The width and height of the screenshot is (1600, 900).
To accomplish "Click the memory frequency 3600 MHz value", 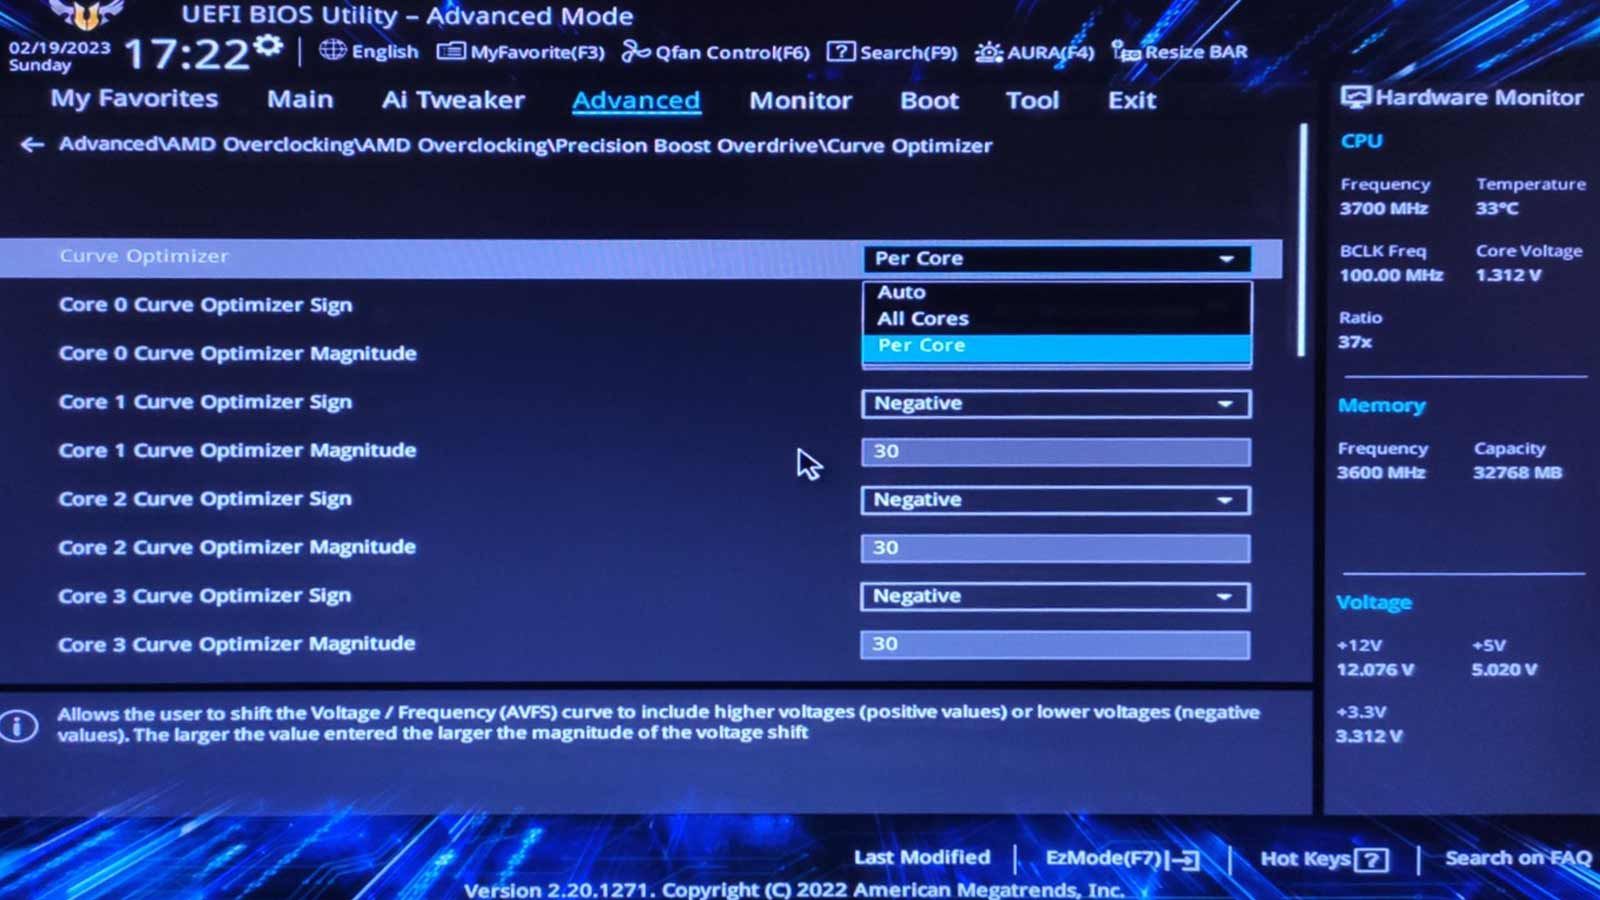I will 1381,473.
